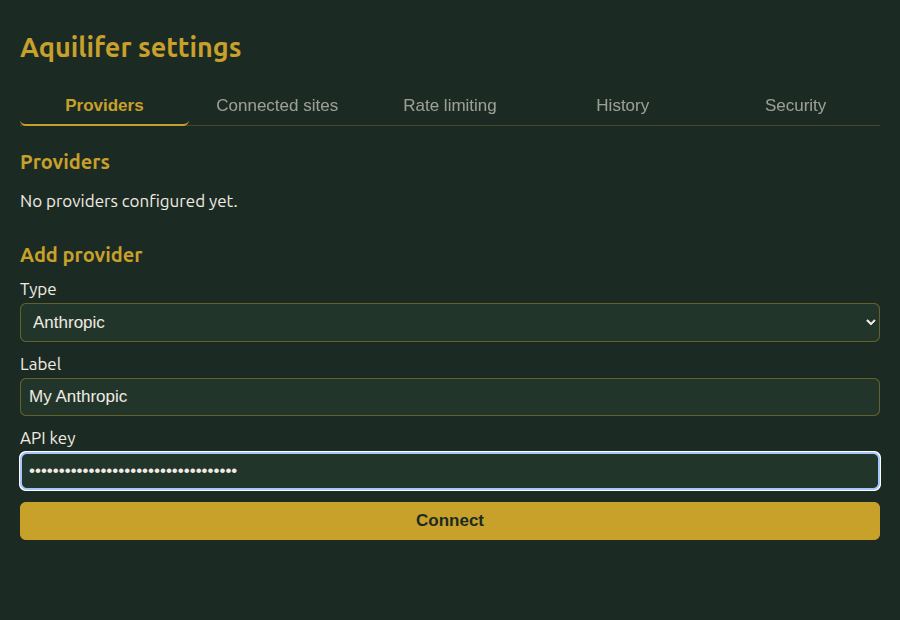Open the provider Type dropdown showing Anthropic
The width and height of the screenshot is (900, 620).
coord(450,323)
